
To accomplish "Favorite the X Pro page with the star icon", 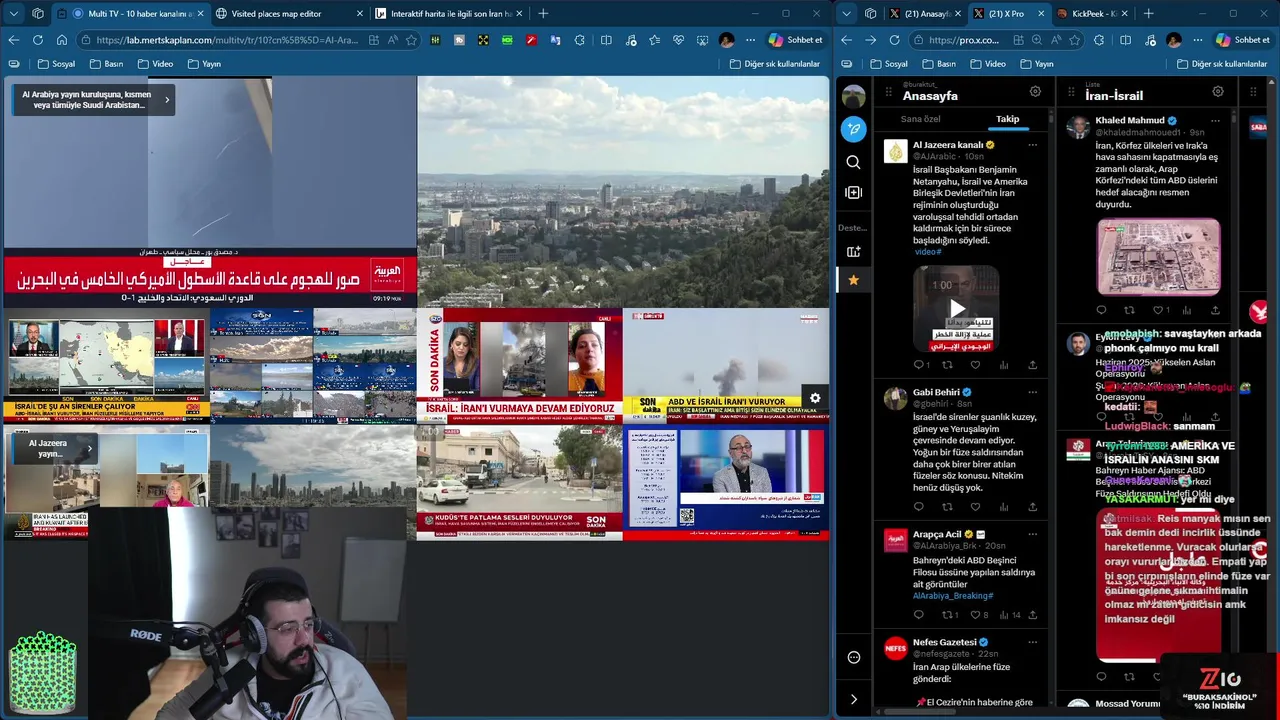I will click(x=1074, y=40).
